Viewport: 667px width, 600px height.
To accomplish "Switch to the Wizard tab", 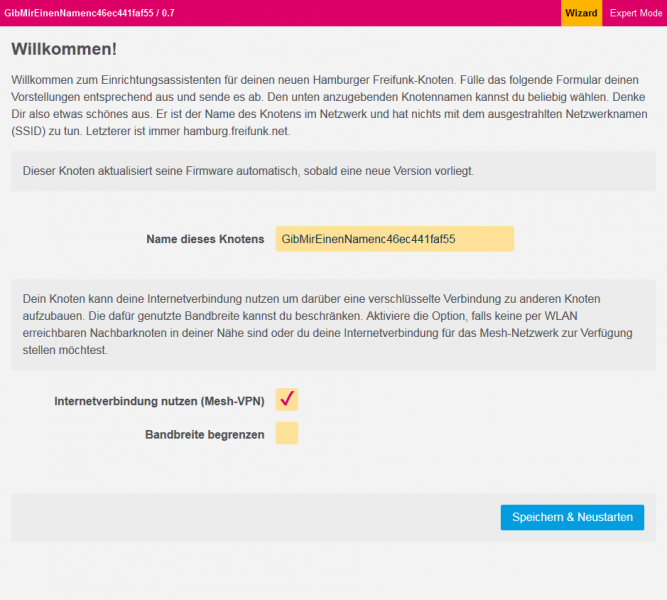I will click(x=581, y=13).
